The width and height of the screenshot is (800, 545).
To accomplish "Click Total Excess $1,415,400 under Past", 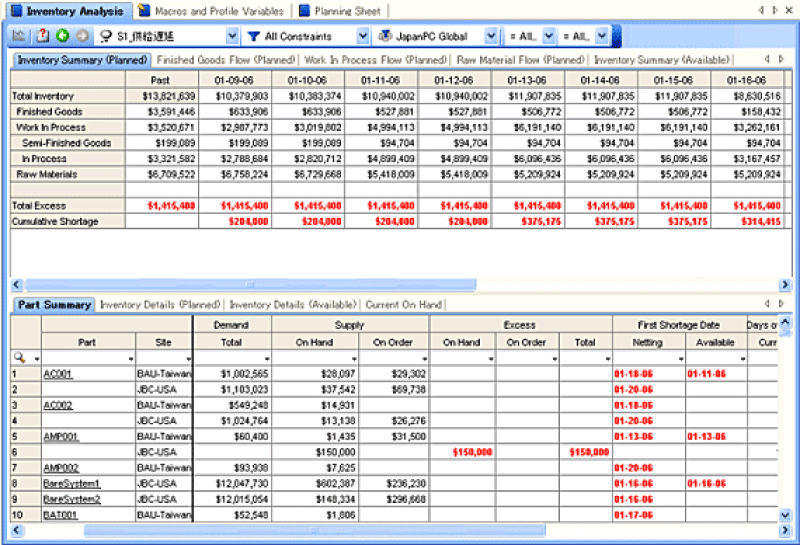I will click(171, 206).
